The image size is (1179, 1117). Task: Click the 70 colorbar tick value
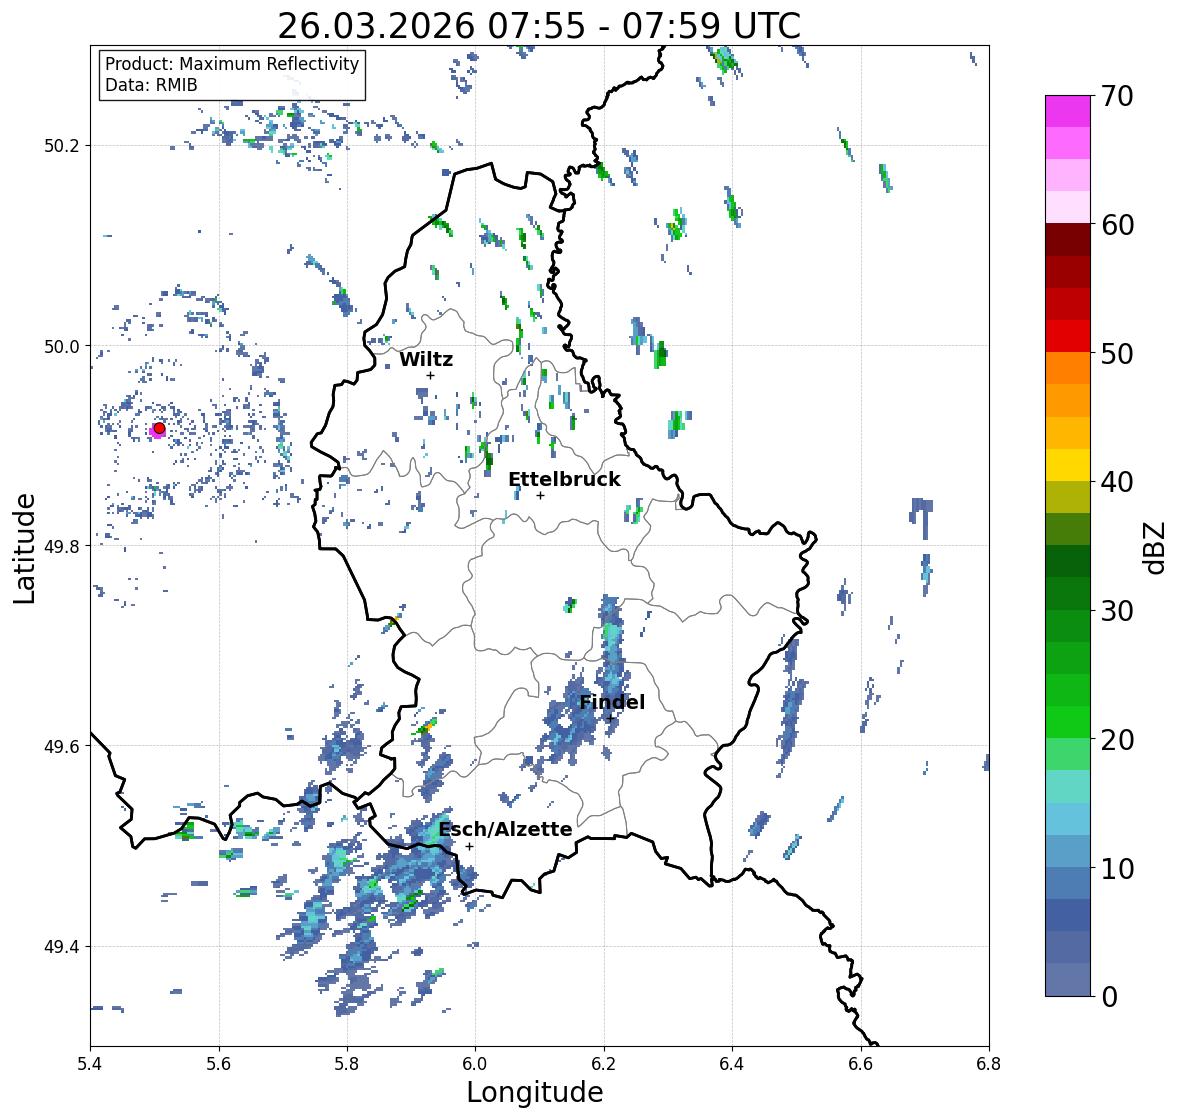tap(1116, 96)
